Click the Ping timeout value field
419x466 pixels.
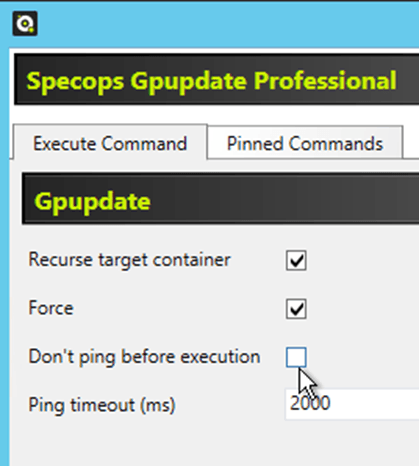coord(352,404)
